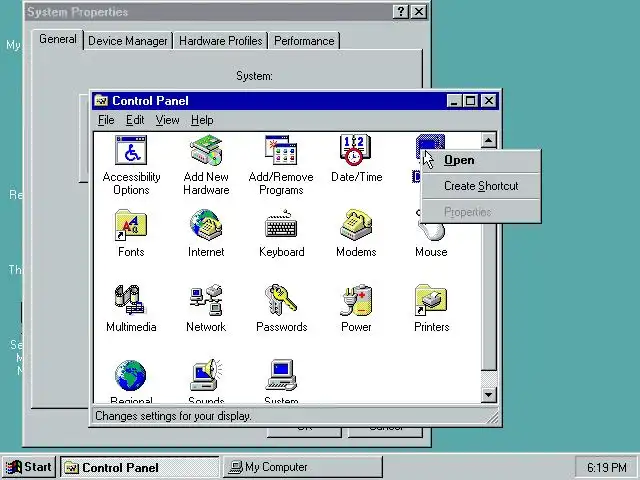Open the Edit menu
The height and width of the screenshot is (480, 640).
point(135,120)
